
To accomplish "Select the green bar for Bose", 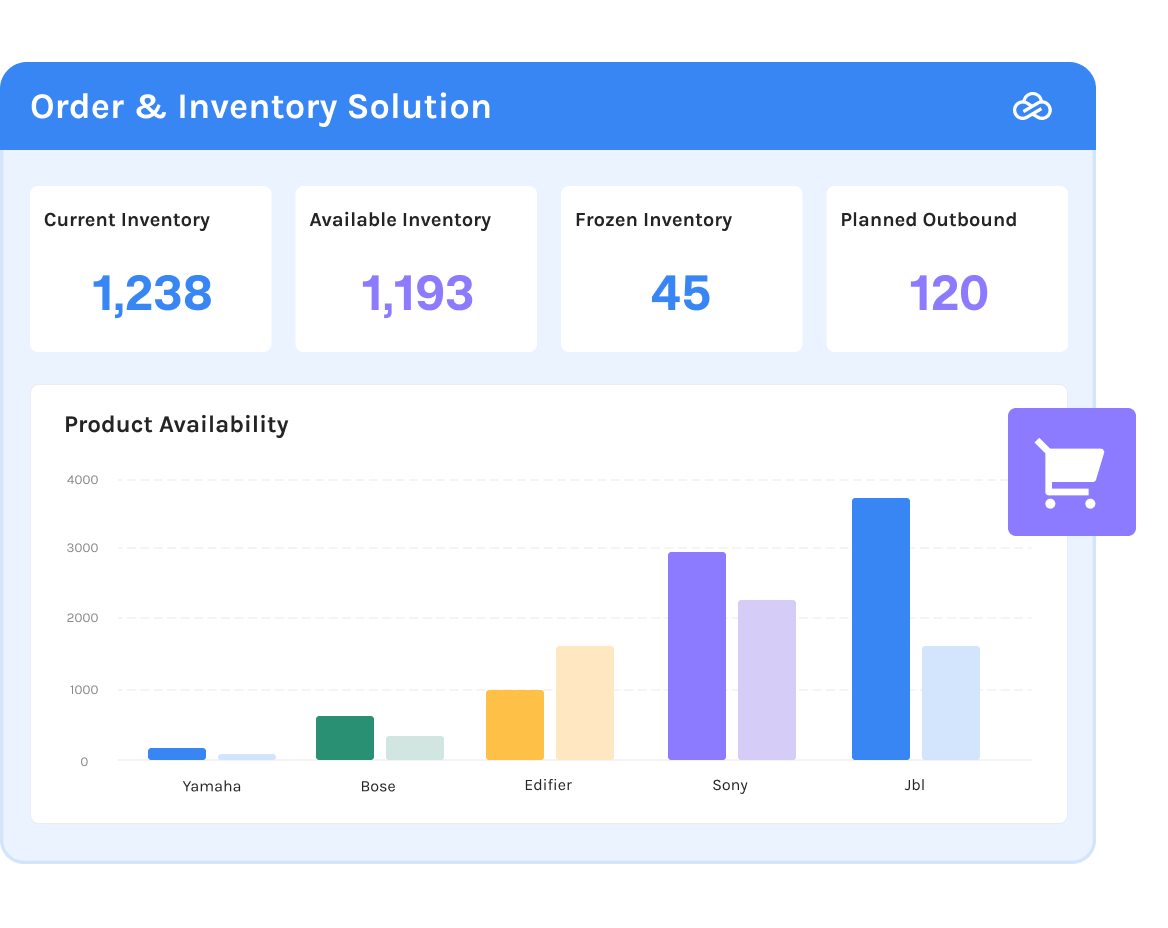I will 344,736.
